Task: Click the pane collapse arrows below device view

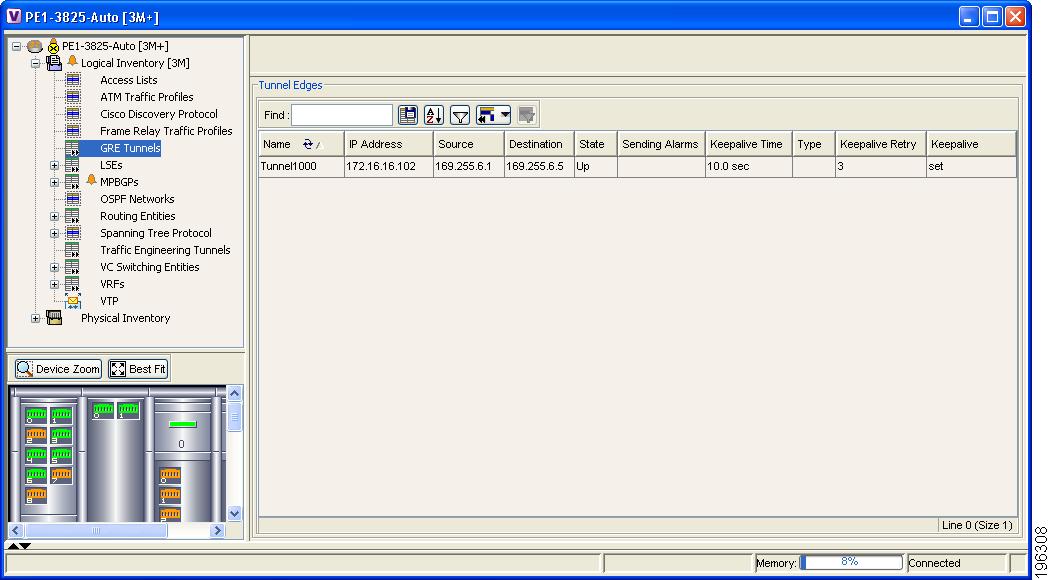Action: coord(19,546)
